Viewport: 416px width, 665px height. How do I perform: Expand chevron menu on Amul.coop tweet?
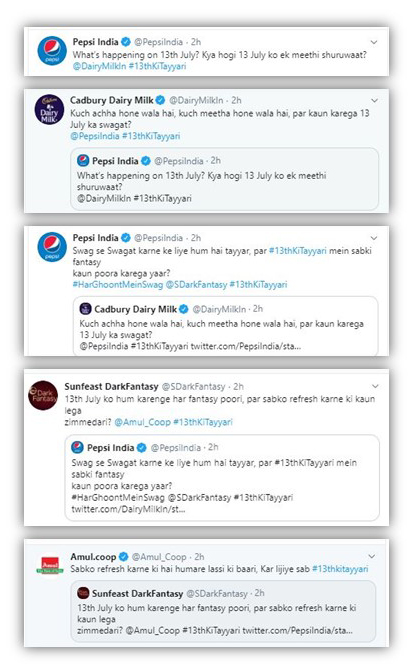[371, 556]
